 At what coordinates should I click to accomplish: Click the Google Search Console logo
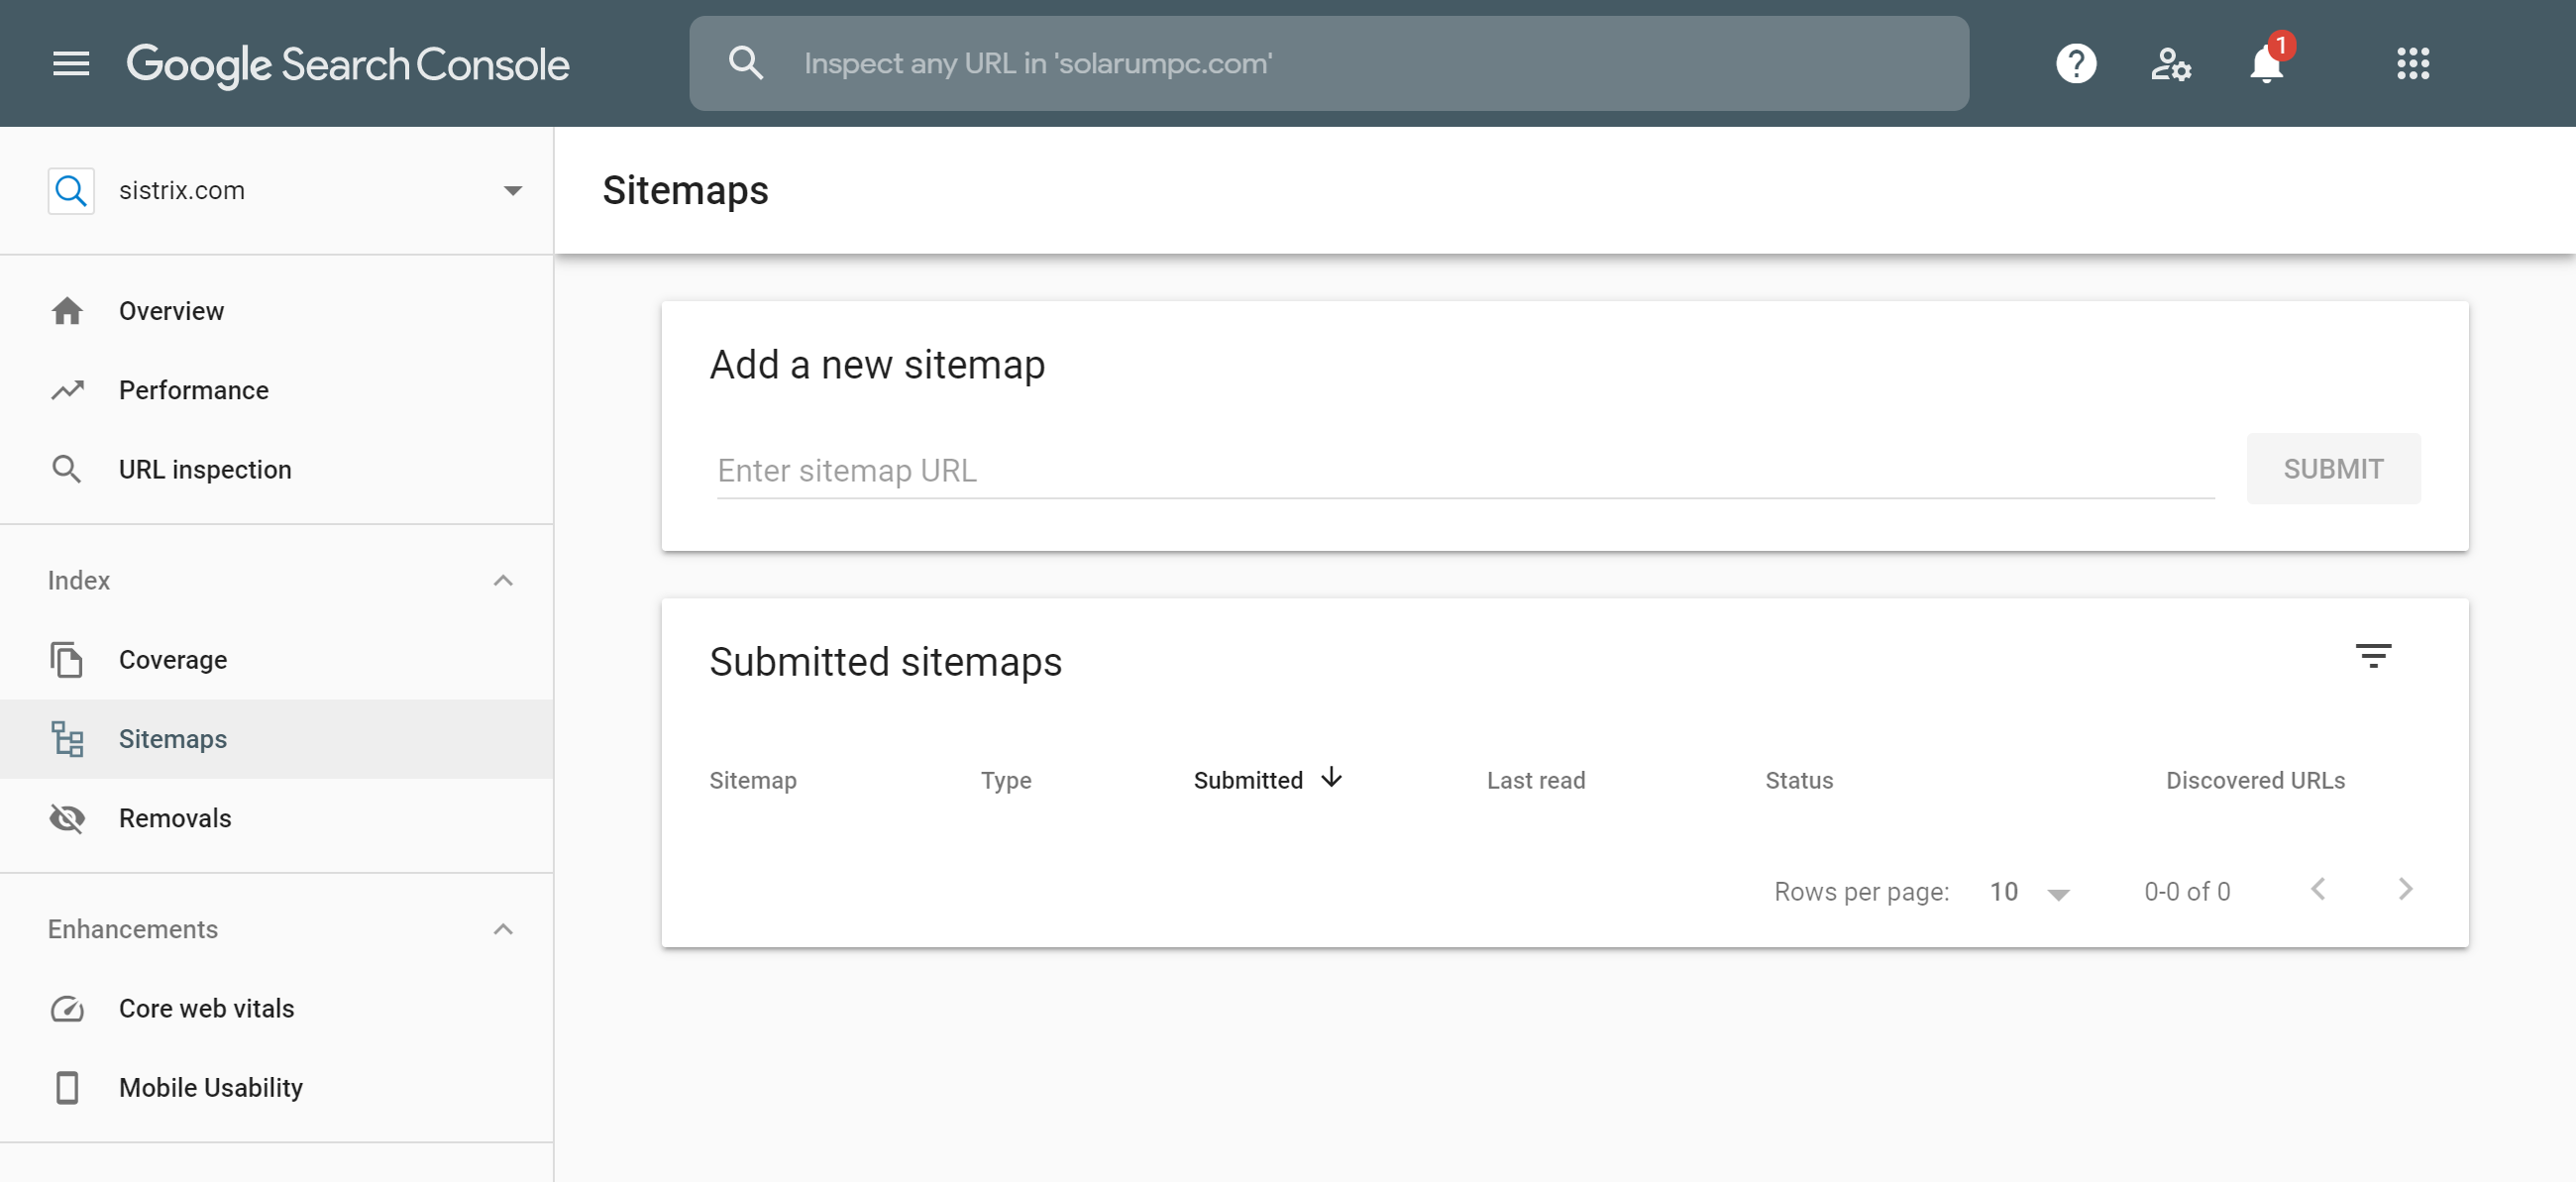347,65
